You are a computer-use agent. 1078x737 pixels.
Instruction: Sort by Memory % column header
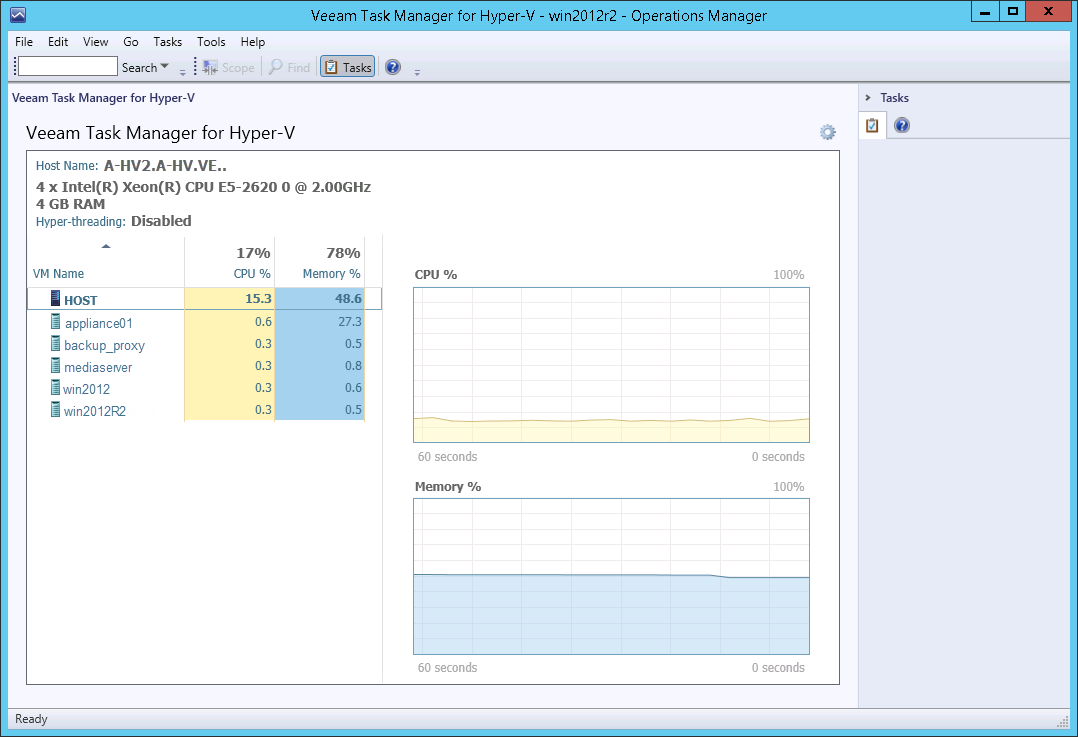331,274
